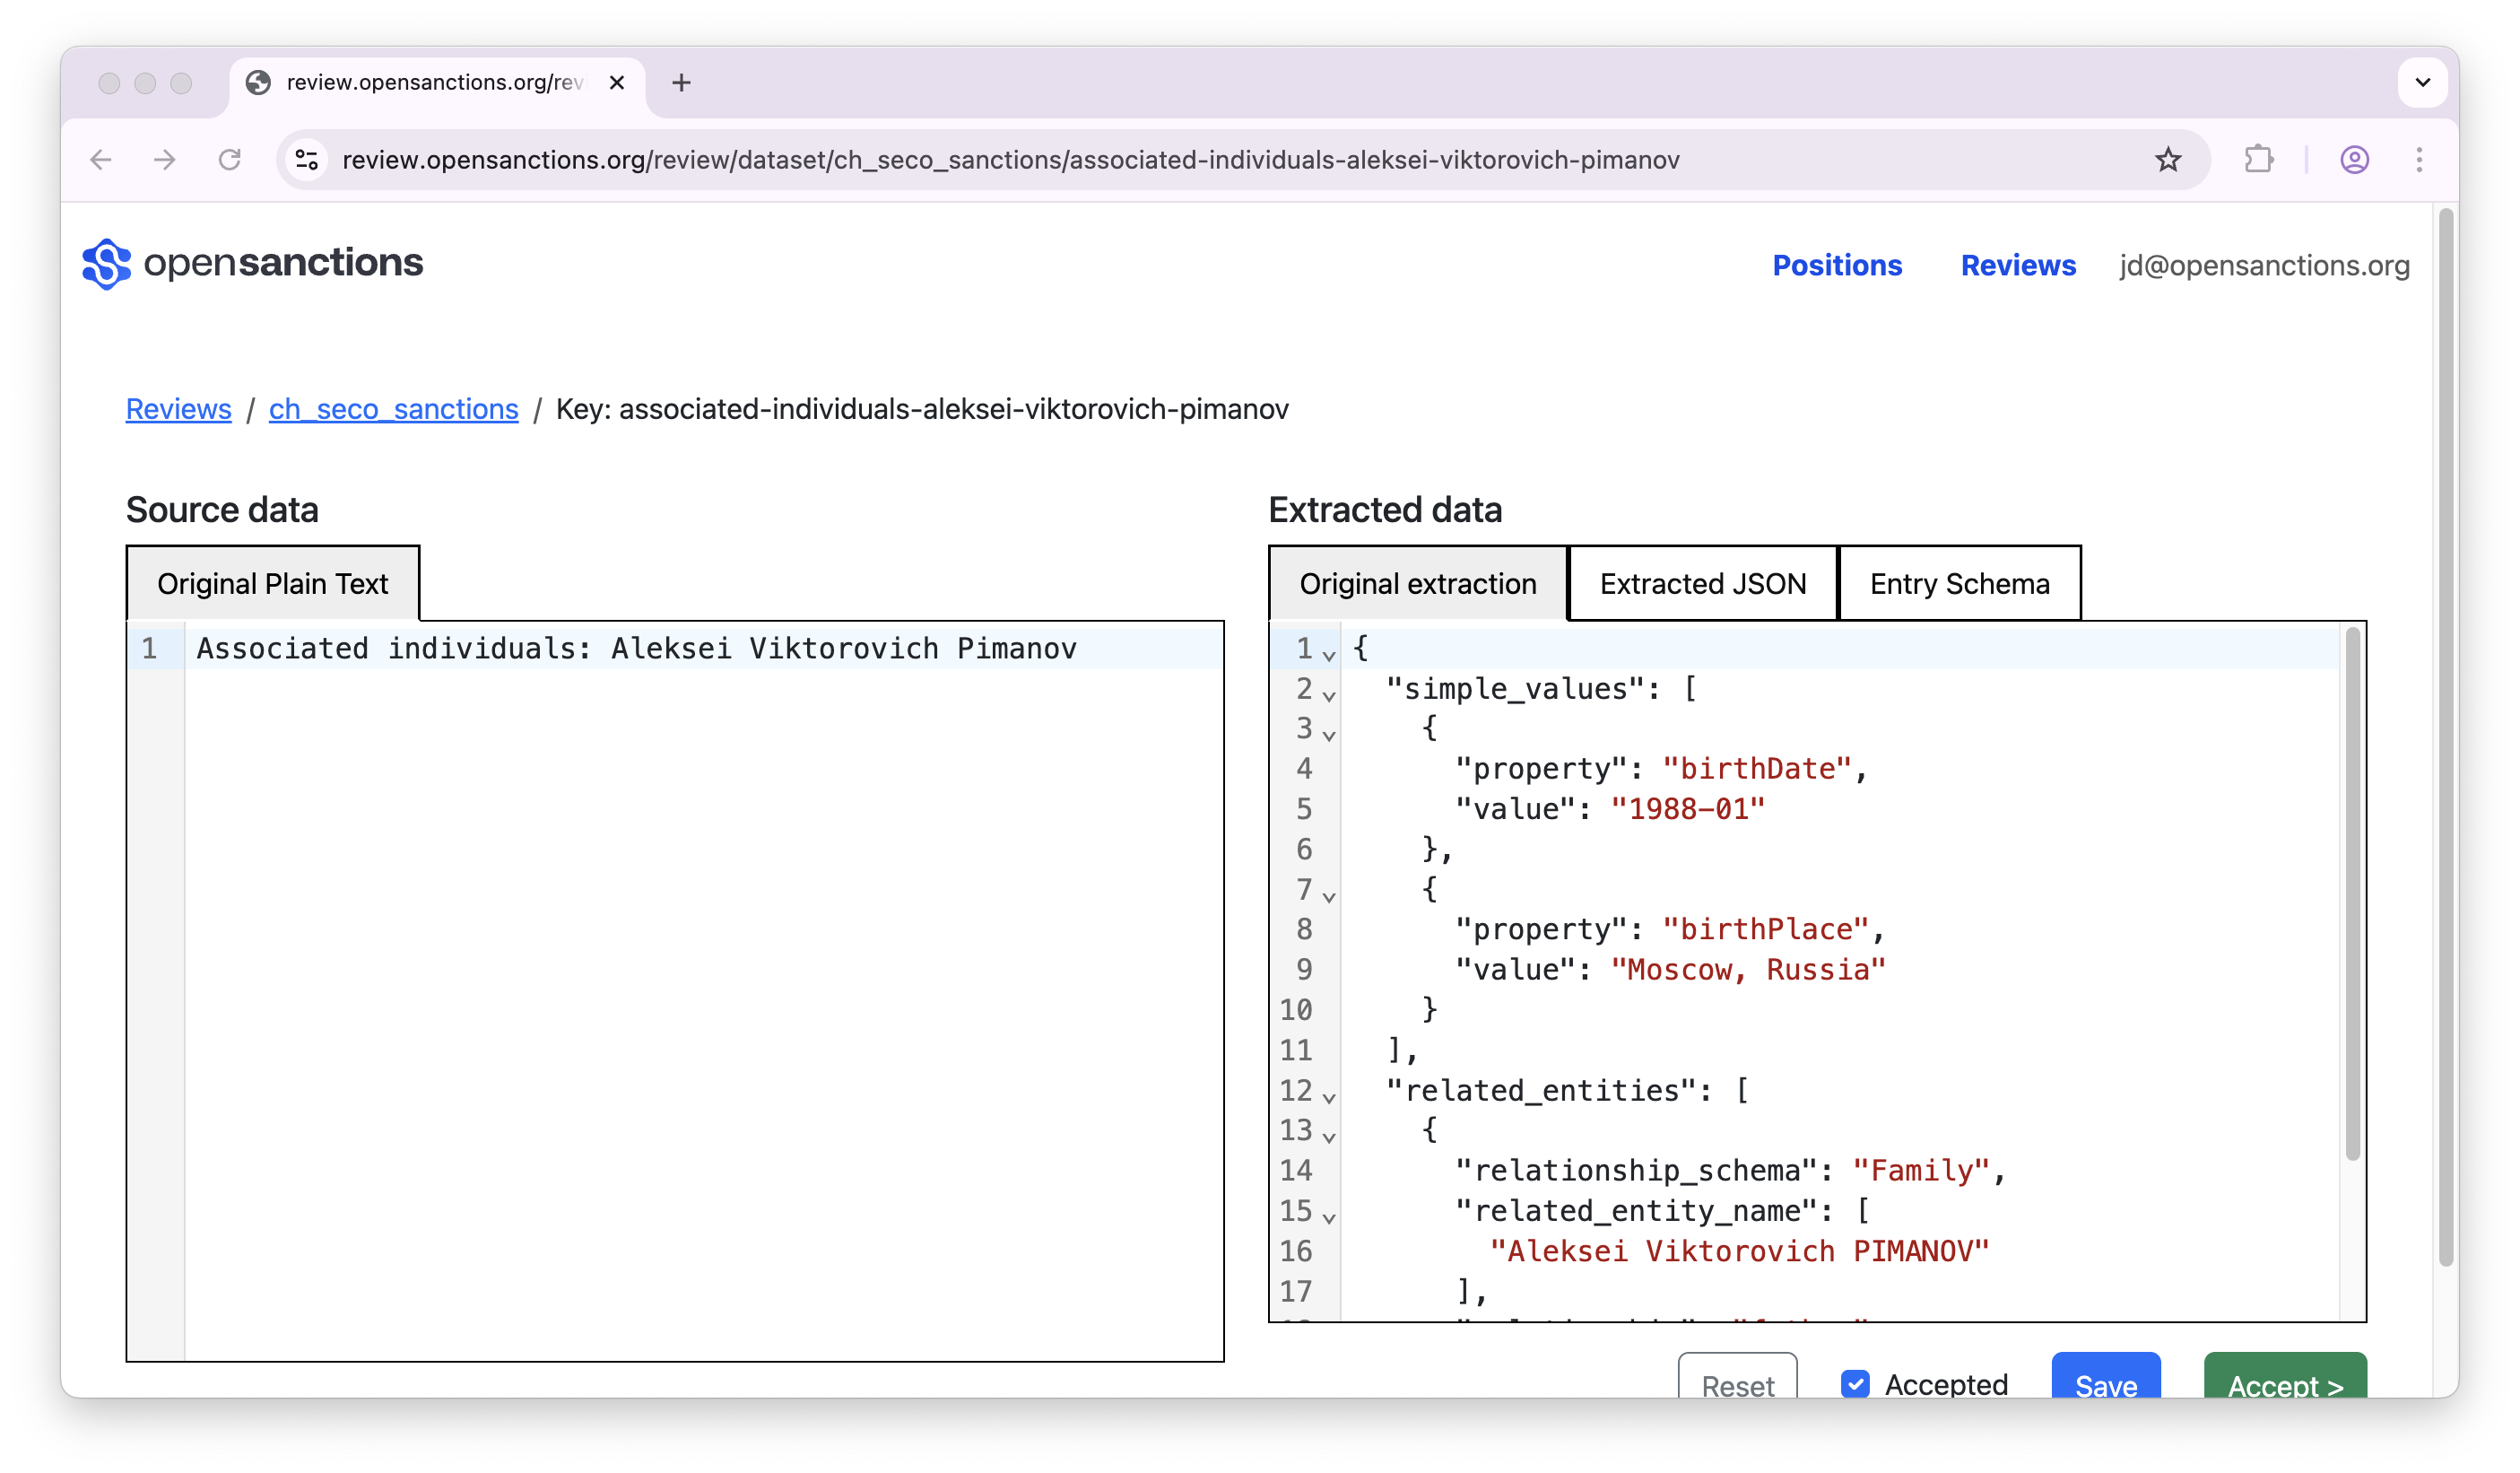Screen dimensions: 2520x1473
Task: Switch to the Entry Schema tab
Action: (1959, 584)
